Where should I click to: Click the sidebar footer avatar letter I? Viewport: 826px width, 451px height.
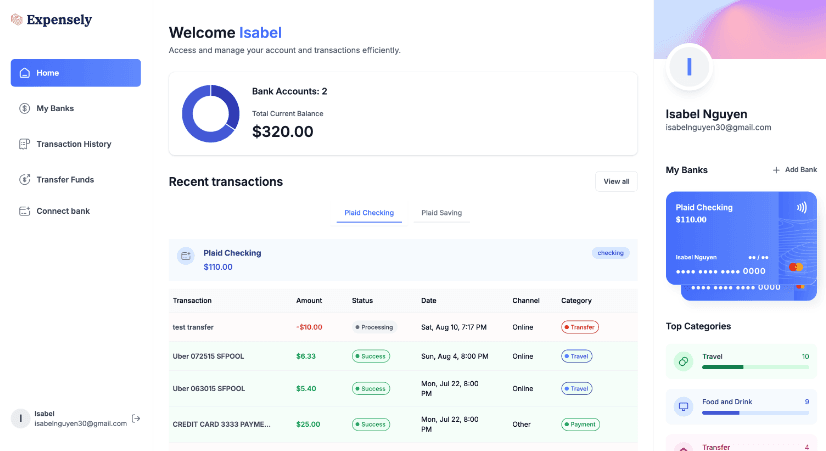click(21, 418)
